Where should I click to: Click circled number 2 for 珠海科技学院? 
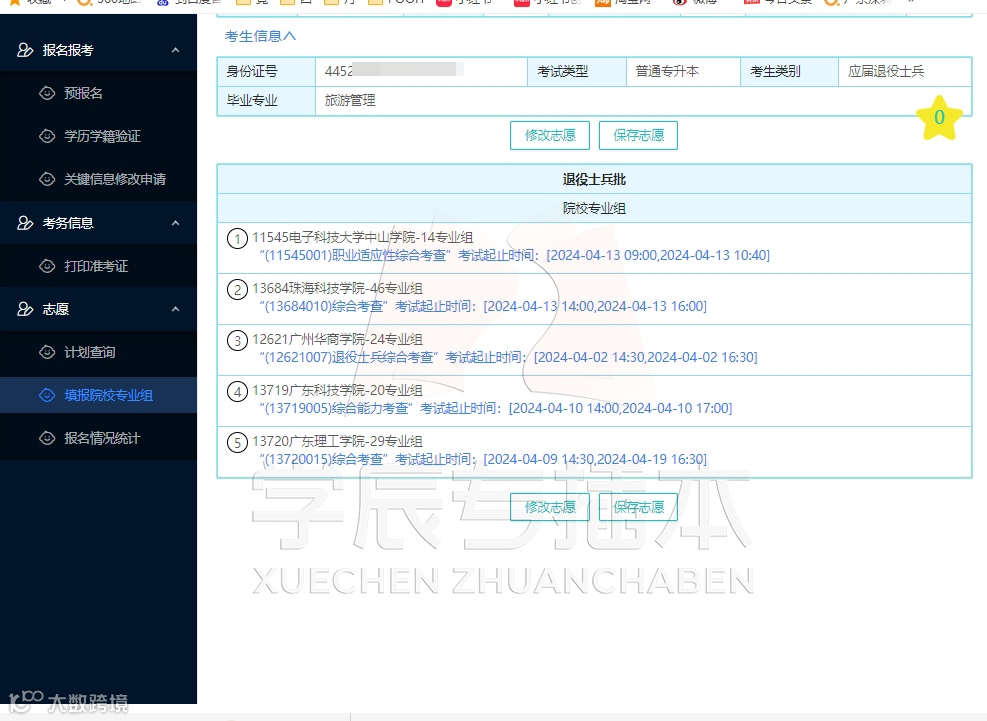pyautogui.click(x=237, y=290)
